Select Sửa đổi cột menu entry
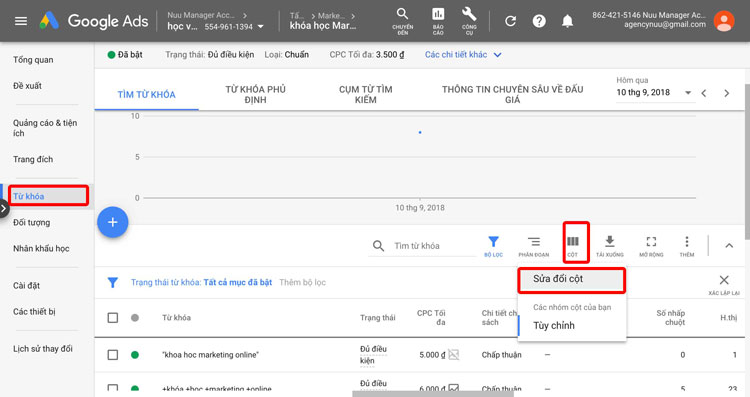This screenshot has width=750, height=397. pos(572,279)
